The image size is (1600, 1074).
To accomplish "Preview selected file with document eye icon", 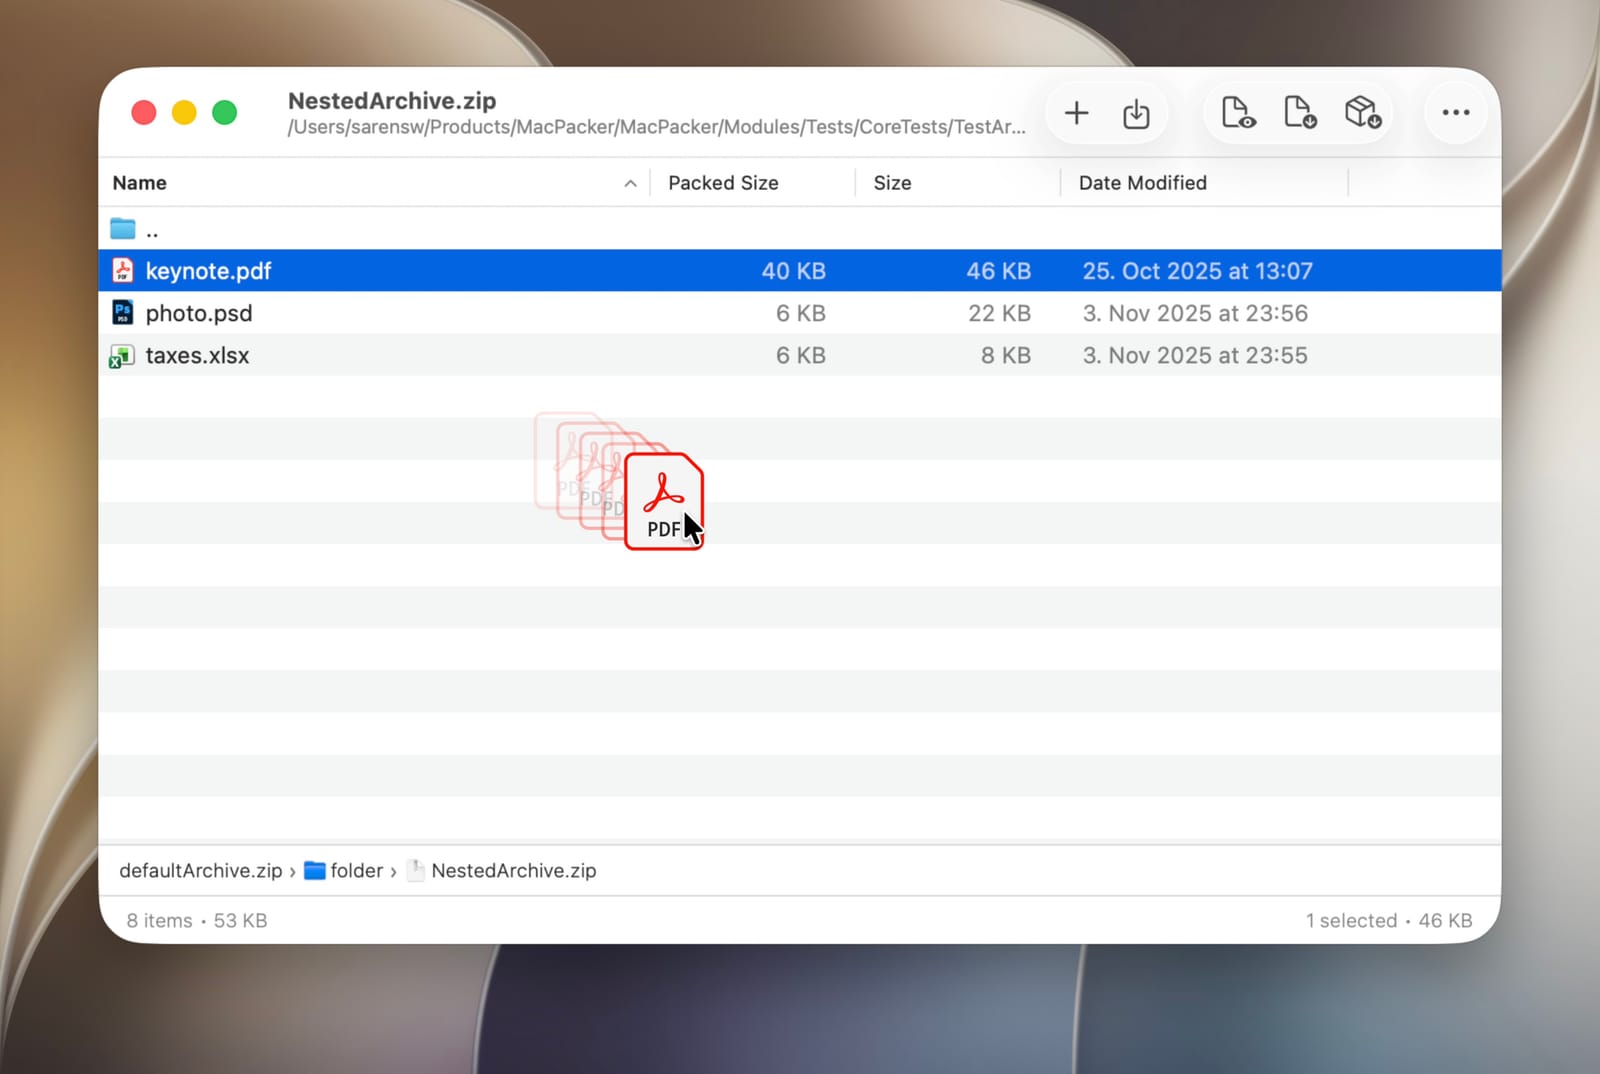I will pyautogui.click(x=1239, y=112).
